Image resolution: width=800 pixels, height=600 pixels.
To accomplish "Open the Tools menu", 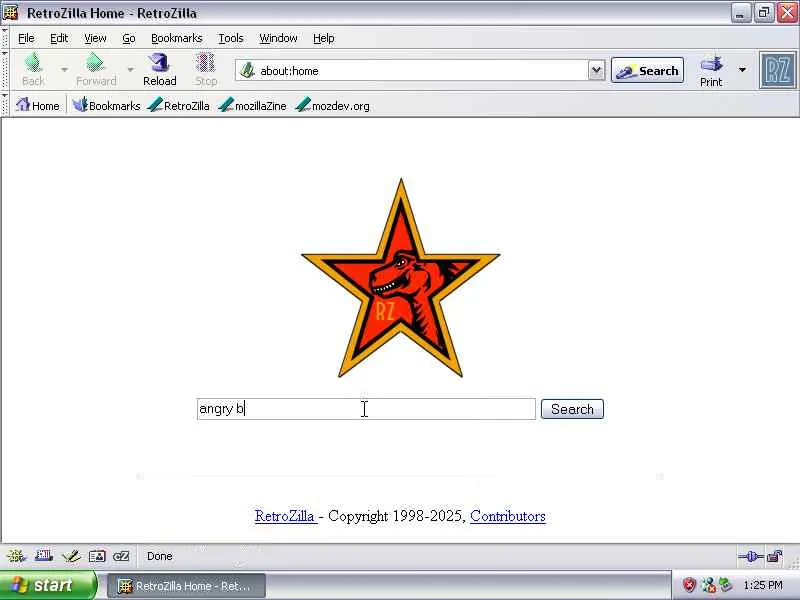I will click(x=231, y=38).
